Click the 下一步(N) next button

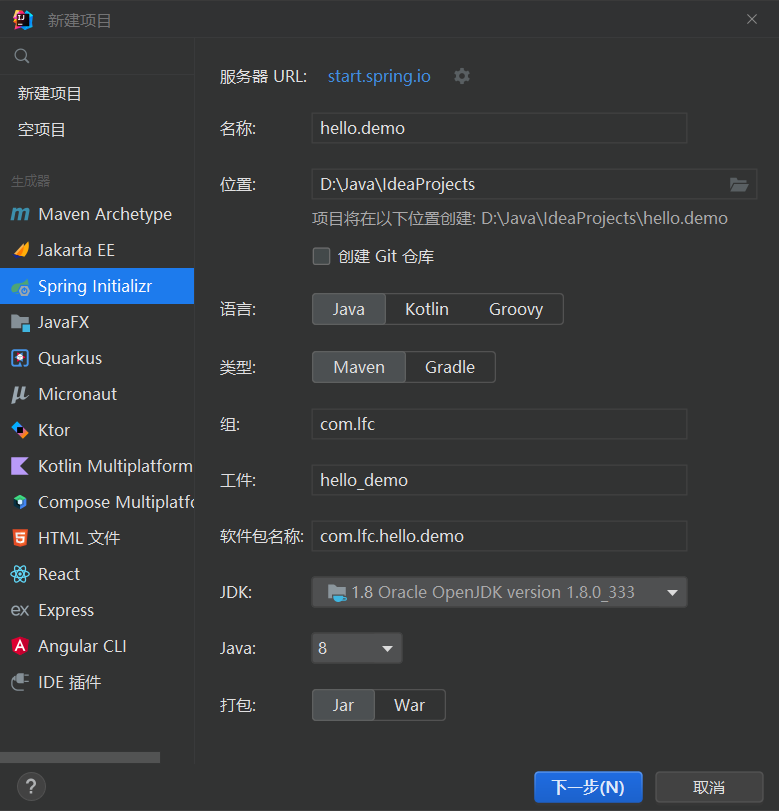coord(588,787)
